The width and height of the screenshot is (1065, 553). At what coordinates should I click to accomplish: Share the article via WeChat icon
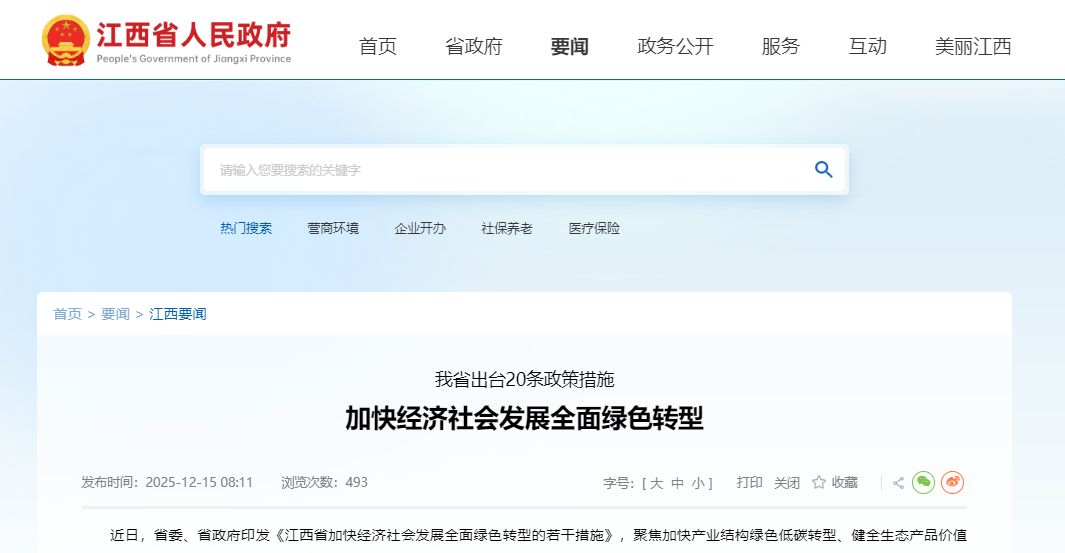tap(923, 483)
